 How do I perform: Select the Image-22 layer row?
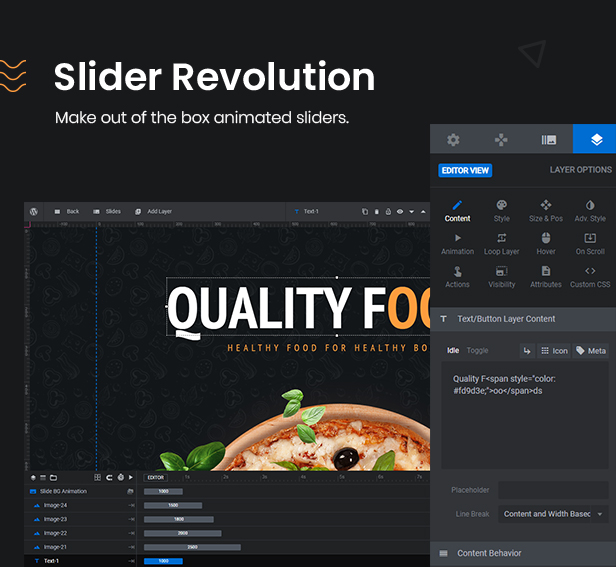[x=80, y=533]
